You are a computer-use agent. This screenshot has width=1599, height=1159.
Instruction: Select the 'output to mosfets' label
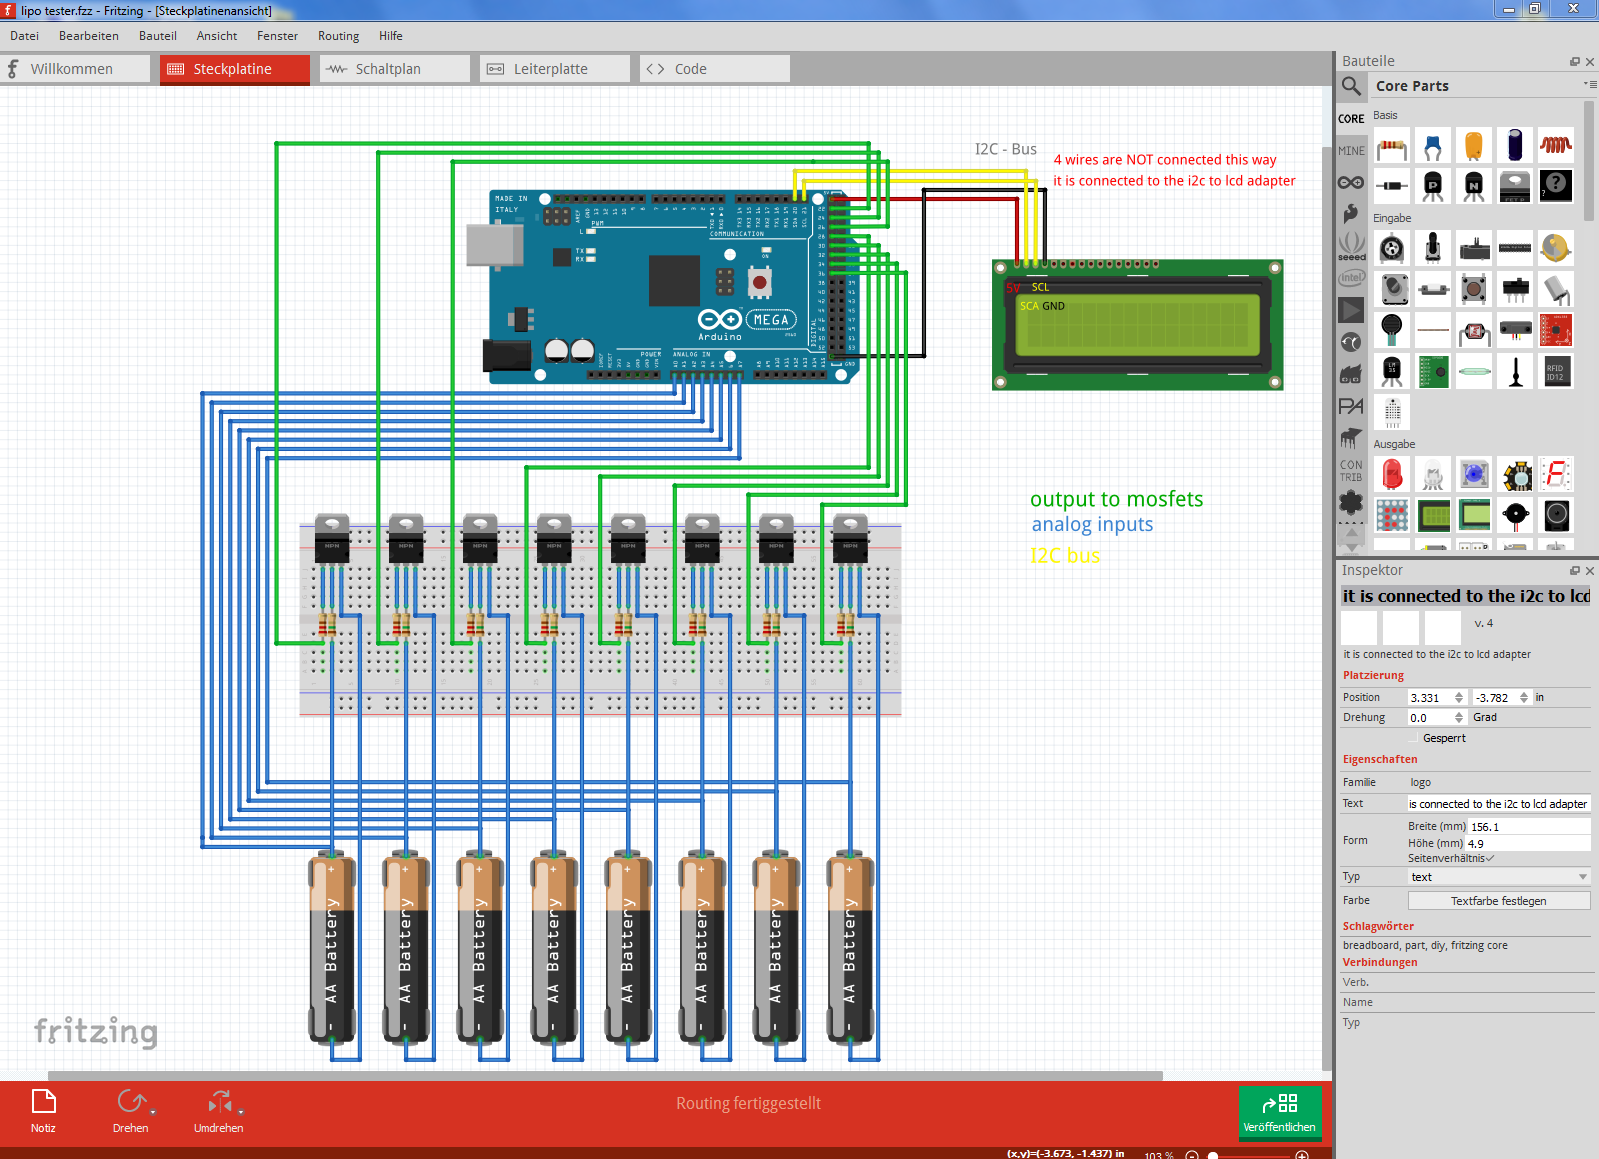click(1116, 499)
